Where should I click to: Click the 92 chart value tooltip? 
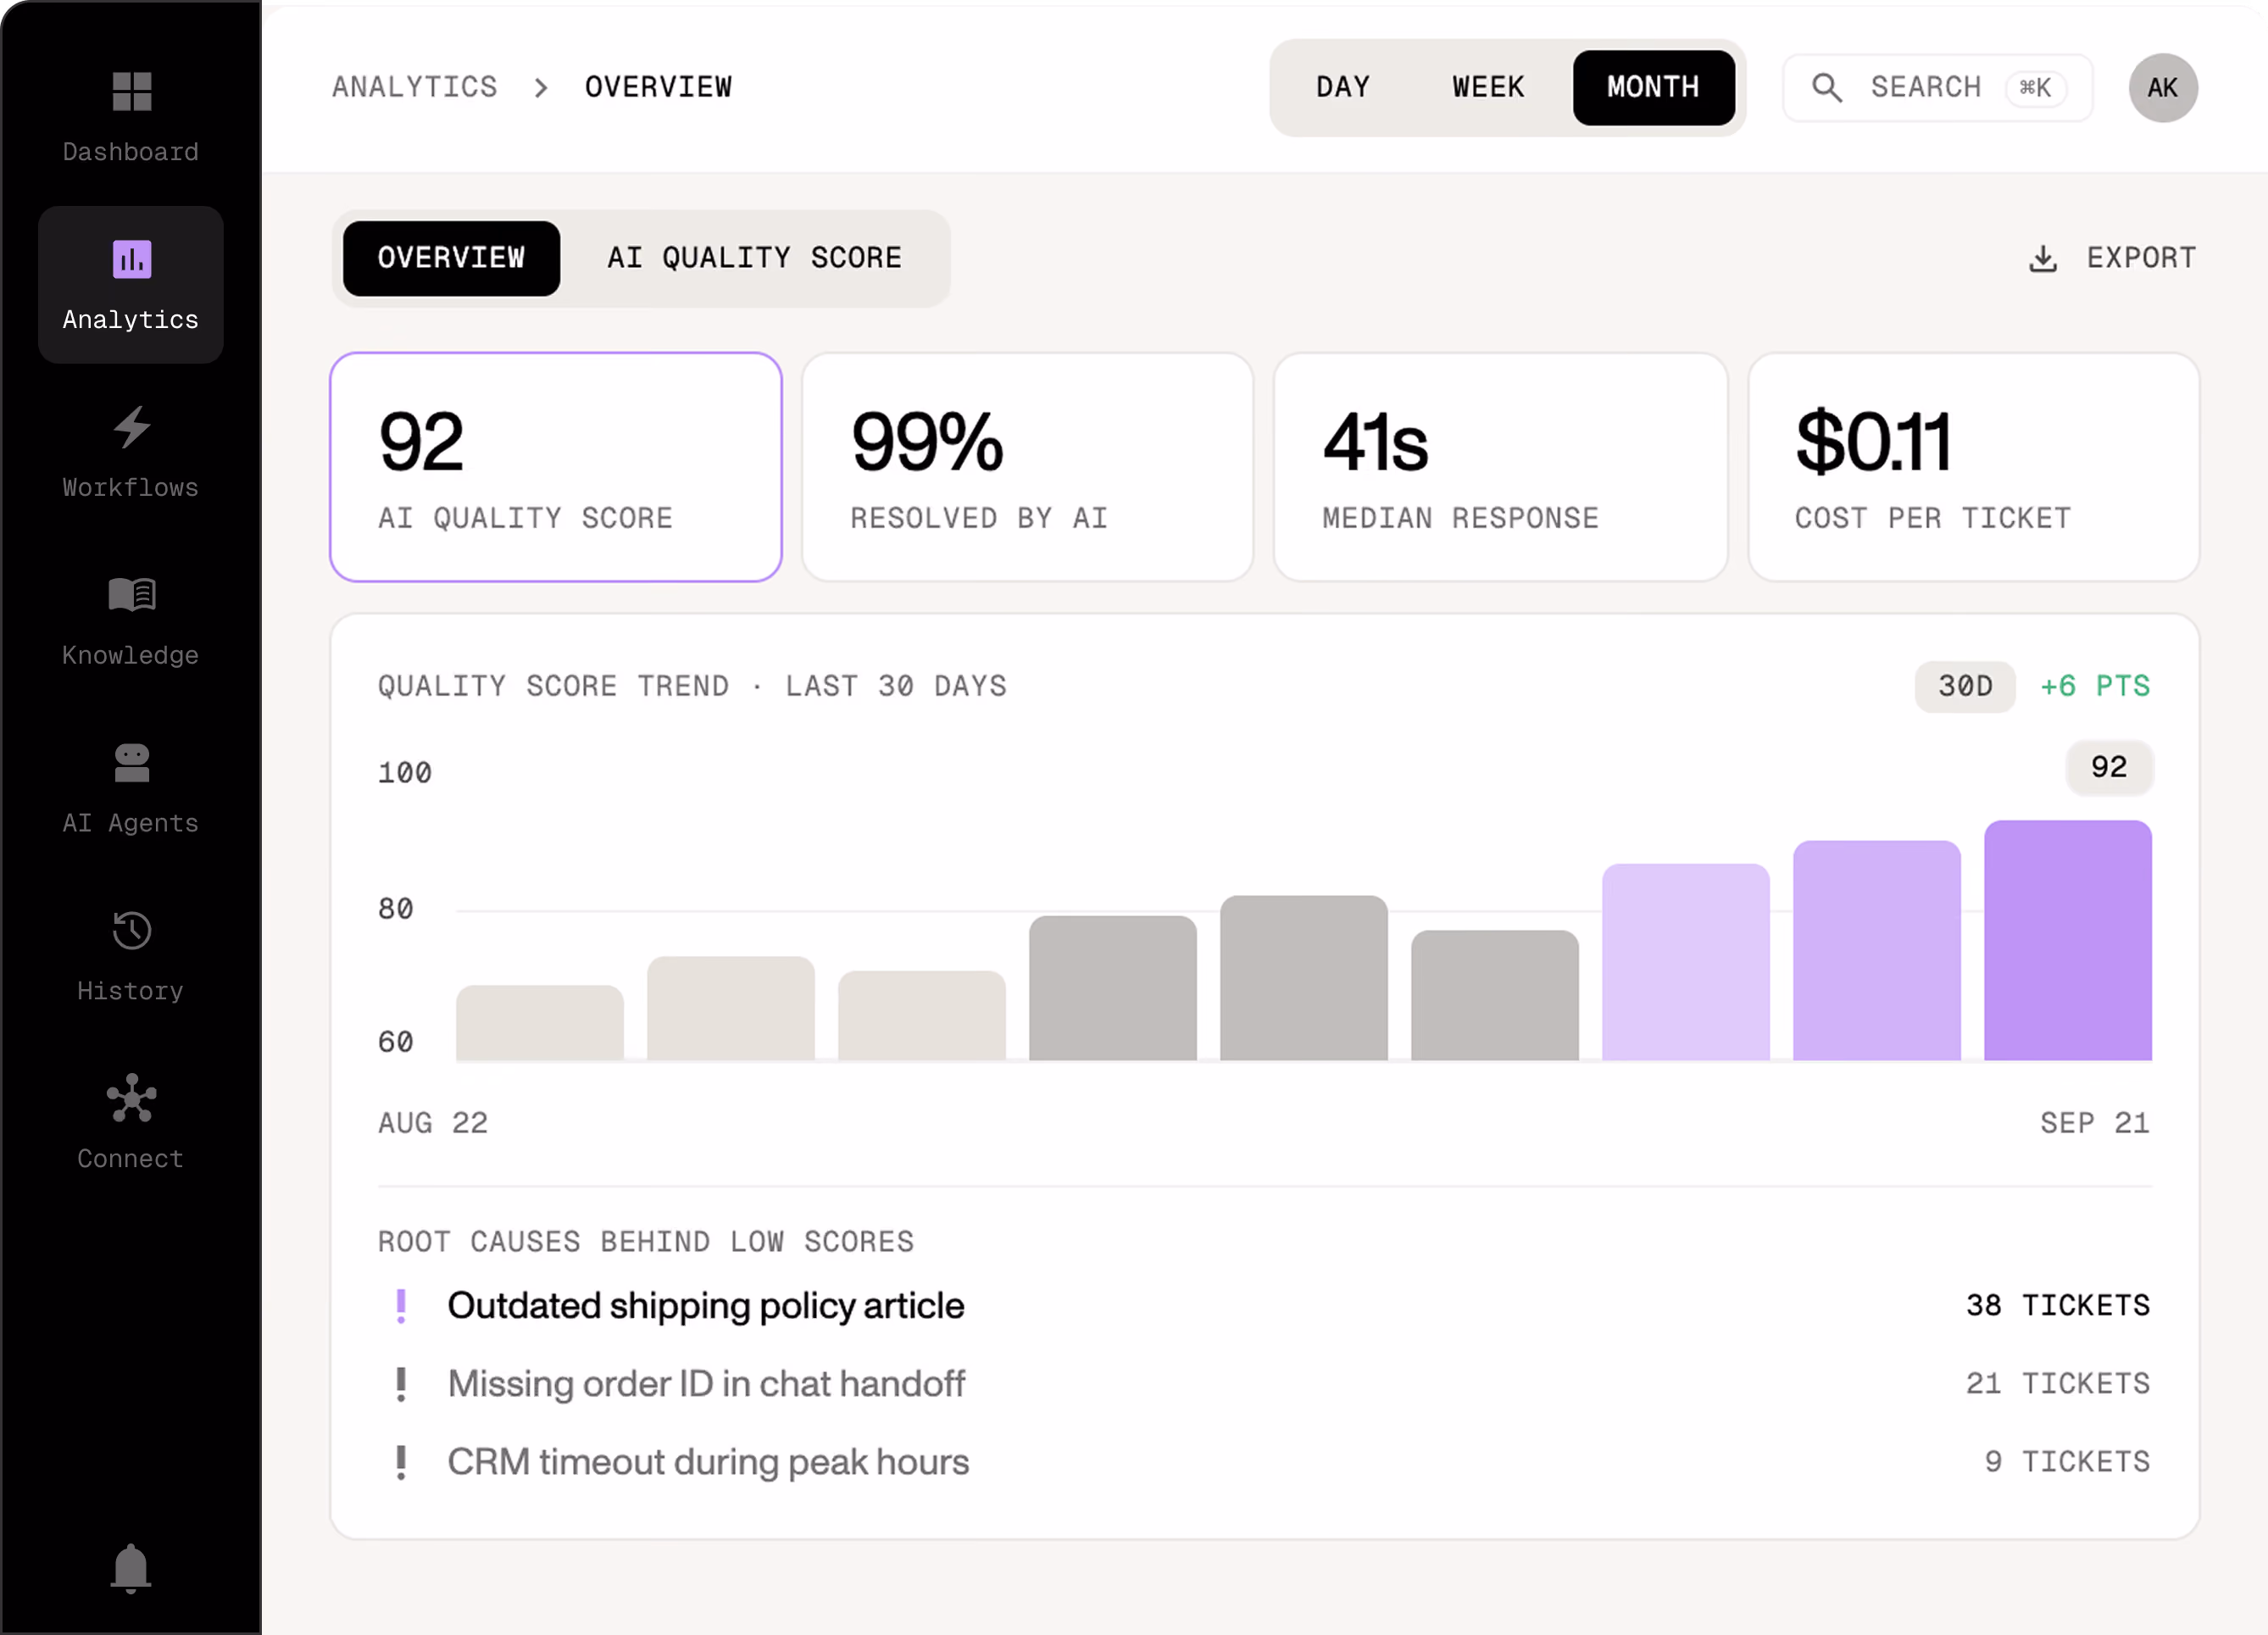[2109, 767]
